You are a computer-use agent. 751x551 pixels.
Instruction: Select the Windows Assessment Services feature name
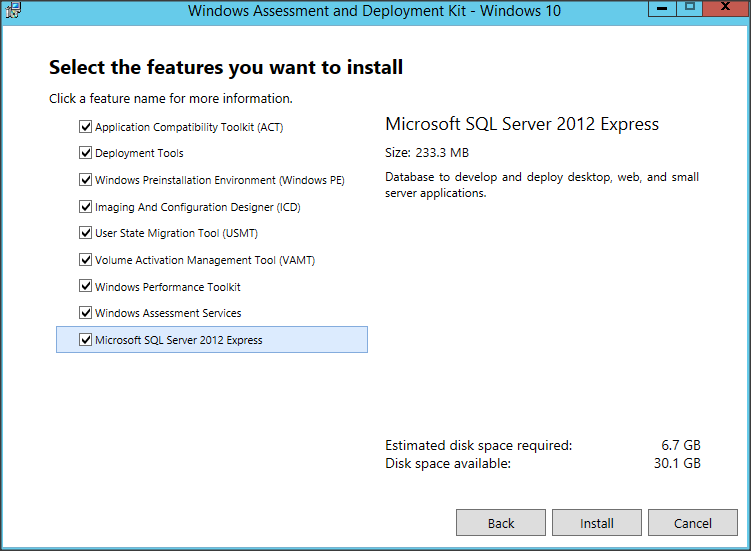(168, 313)
